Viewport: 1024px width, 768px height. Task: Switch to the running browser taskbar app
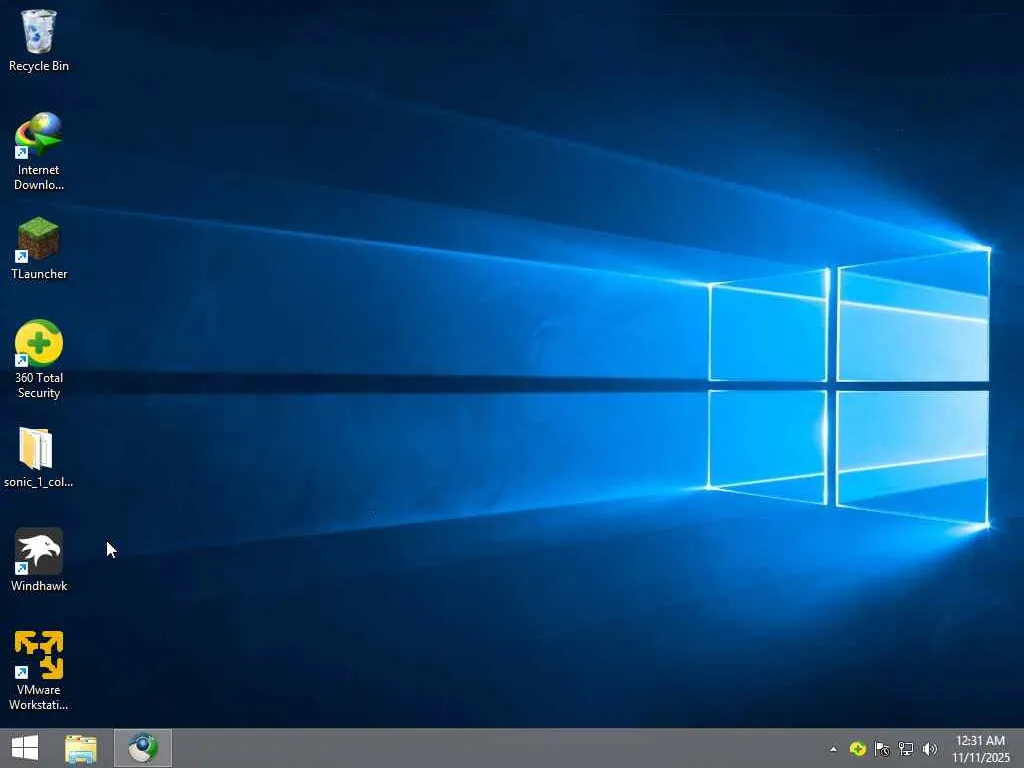tap(143, 748)
